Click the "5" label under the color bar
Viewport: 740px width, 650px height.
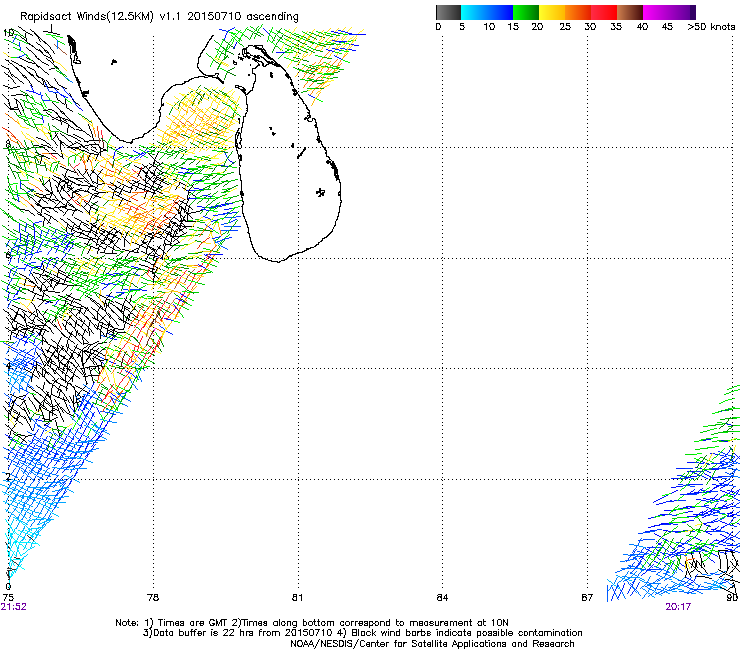point(462,26)
